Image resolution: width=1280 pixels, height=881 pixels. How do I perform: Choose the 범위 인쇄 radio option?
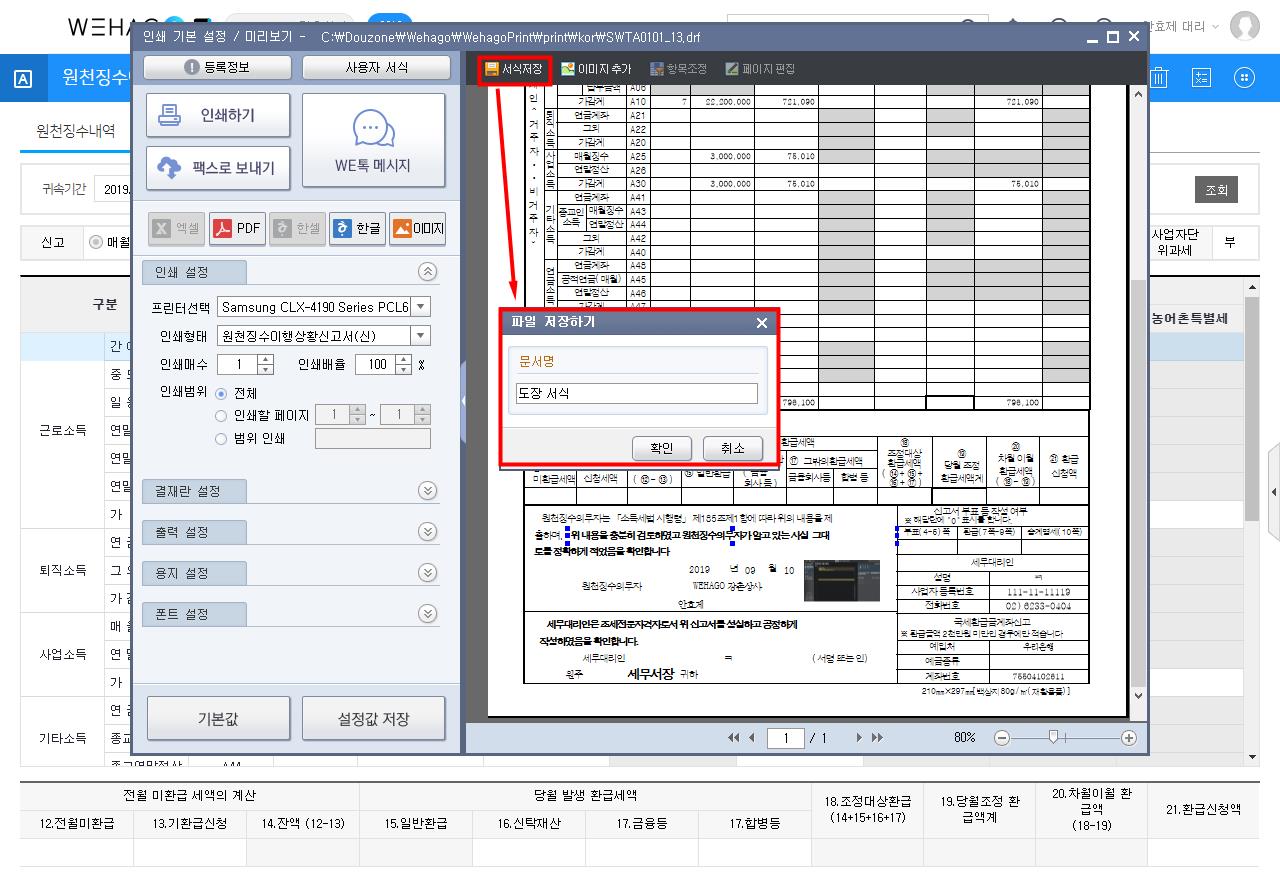pyautogui.click(x=221, y=438)
